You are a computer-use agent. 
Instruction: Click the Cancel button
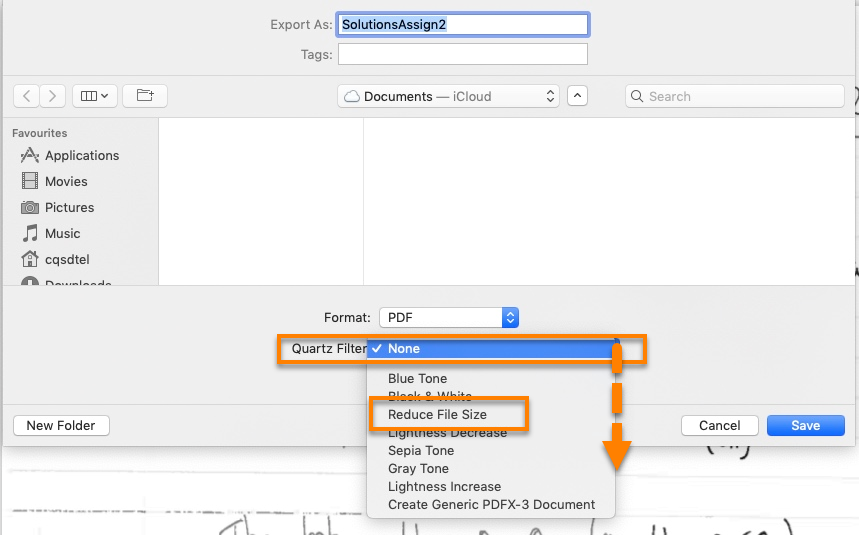coord(719,425)
